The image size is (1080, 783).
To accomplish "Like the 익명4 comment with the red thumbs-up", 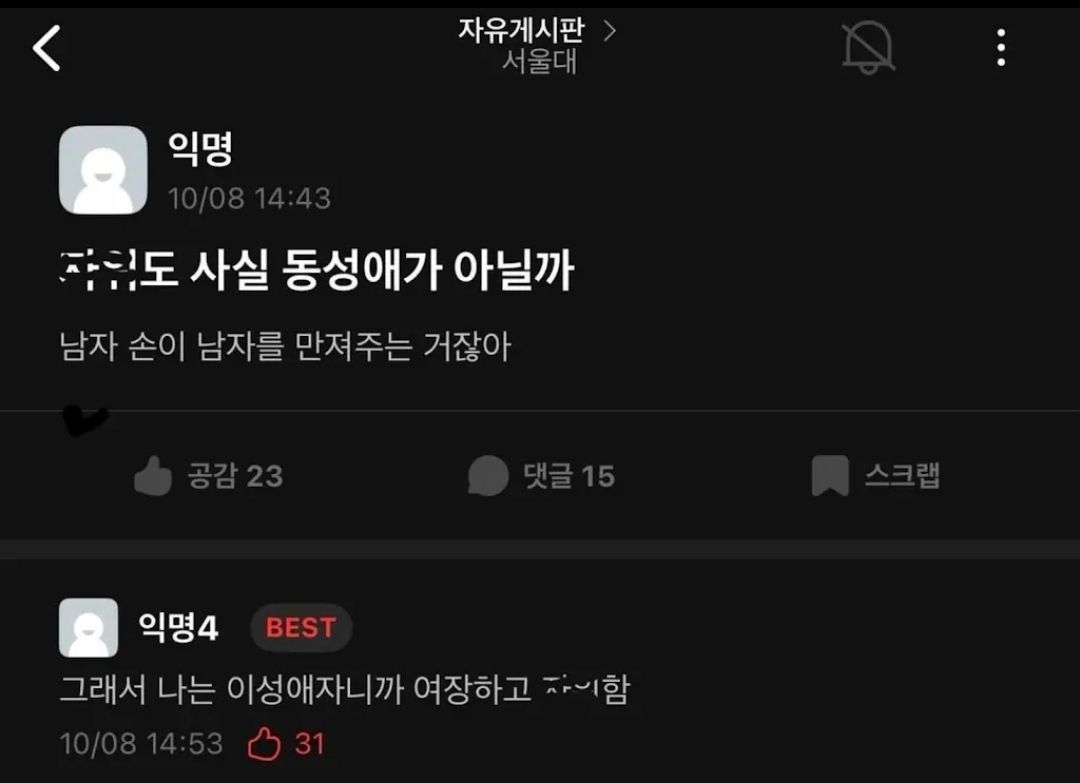I will [x=264, y=744].
